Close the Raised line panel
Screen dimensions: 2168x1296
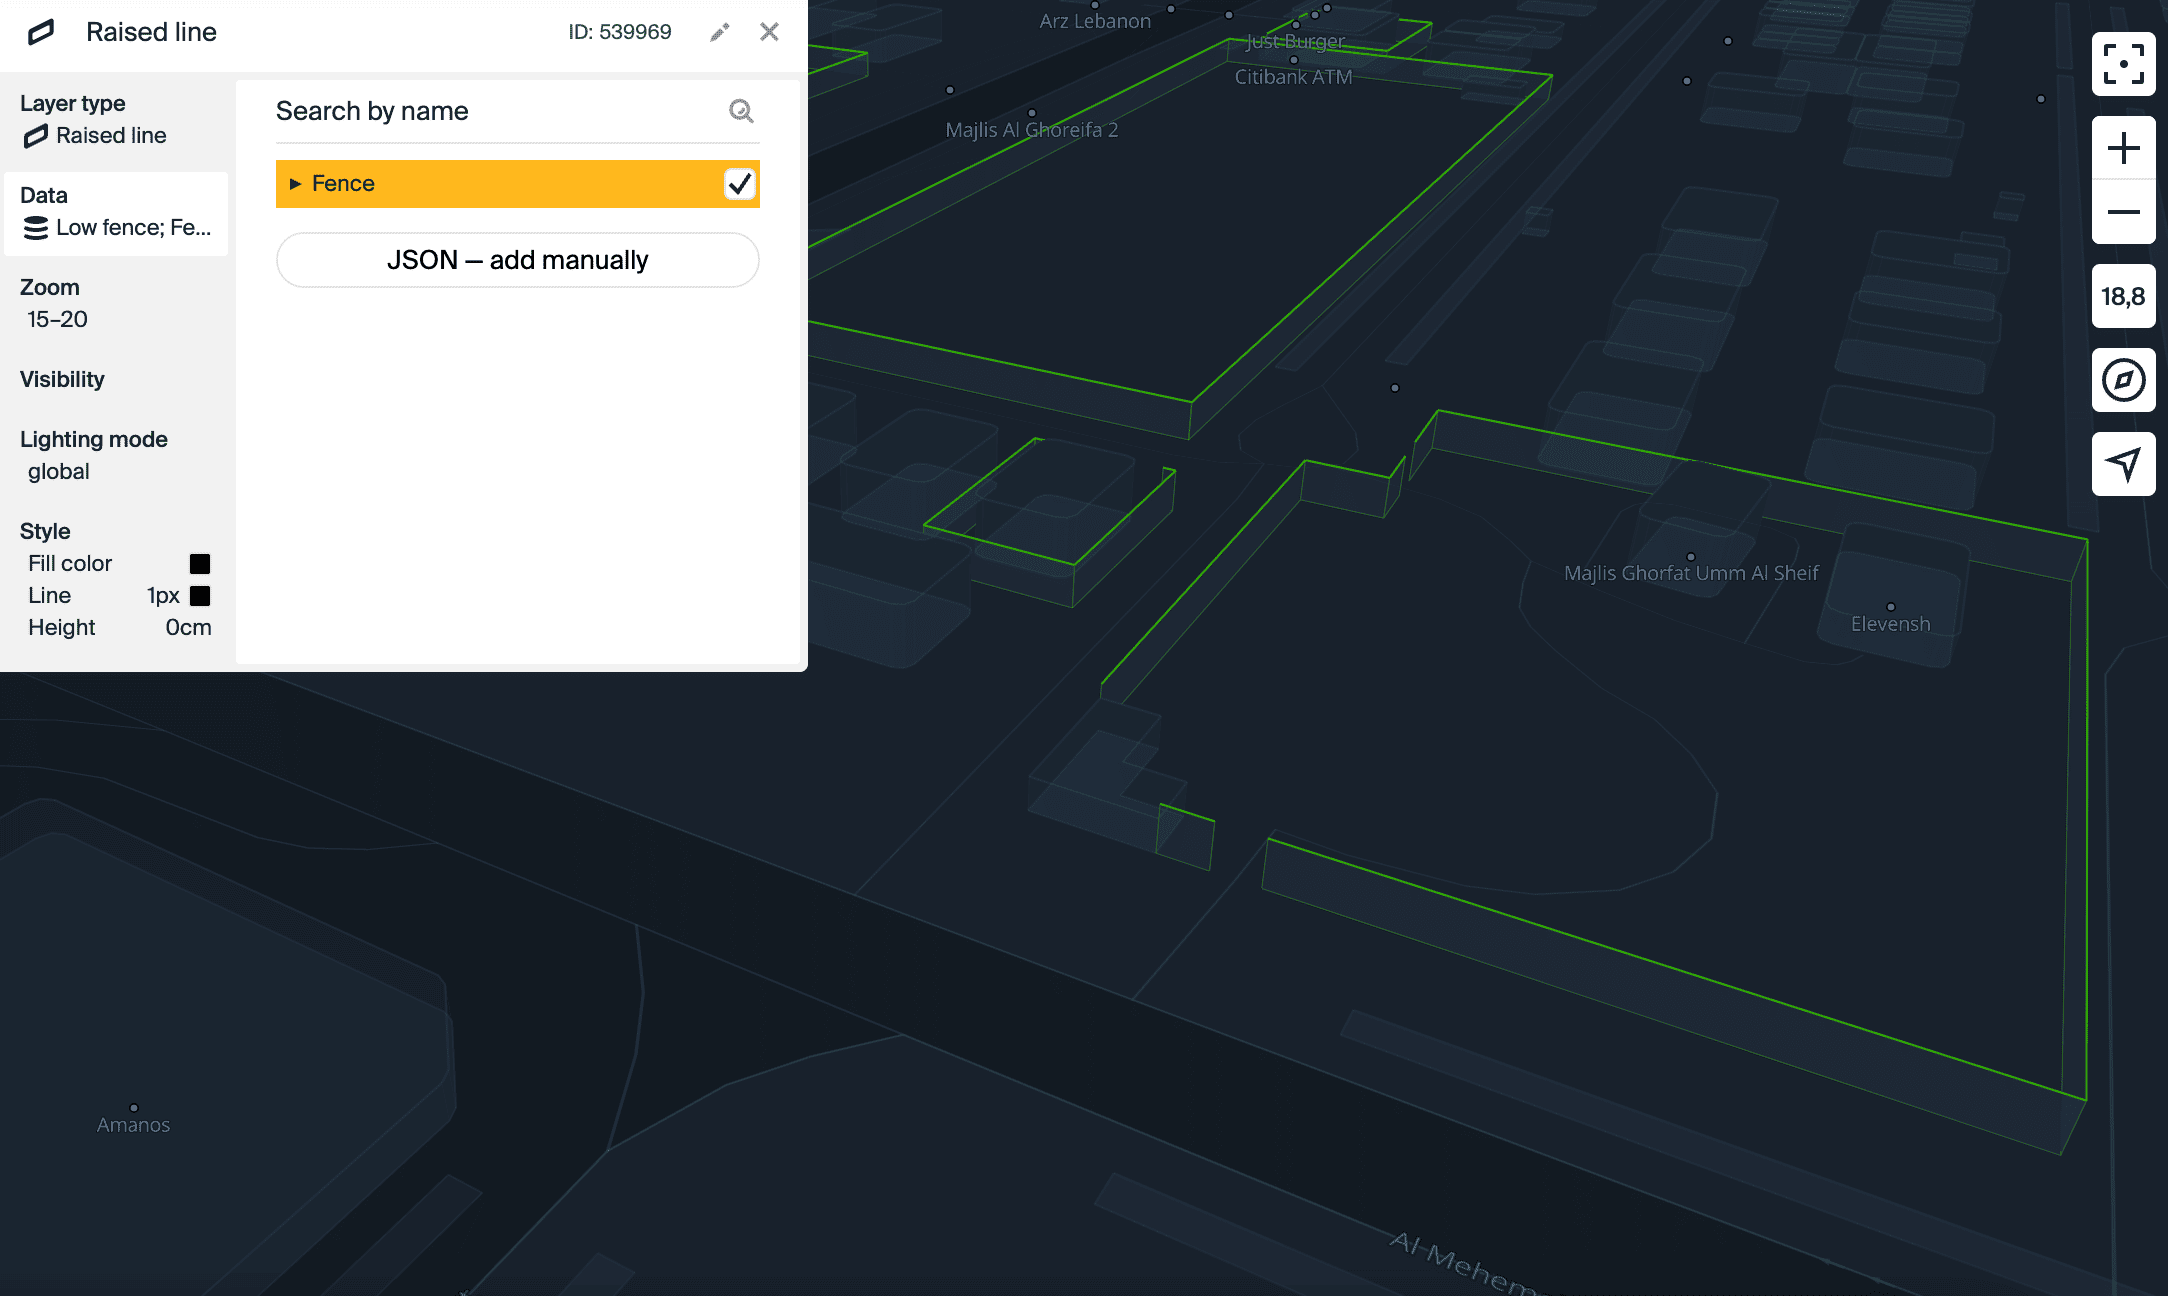(x=769, y=32)
